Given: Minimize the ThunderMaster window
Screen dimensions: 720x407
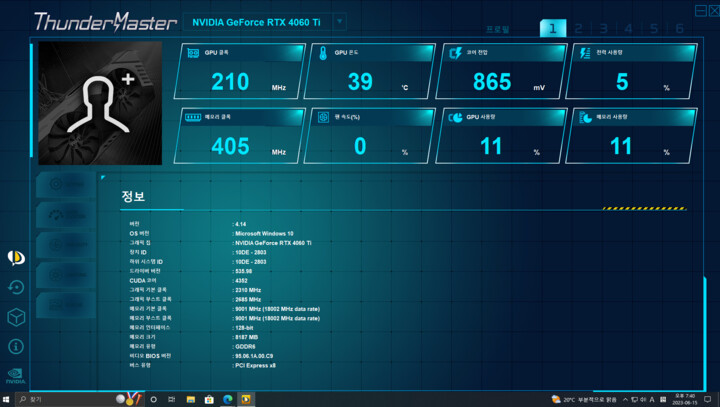Looking at the screenshot, I should click(699, 11).
